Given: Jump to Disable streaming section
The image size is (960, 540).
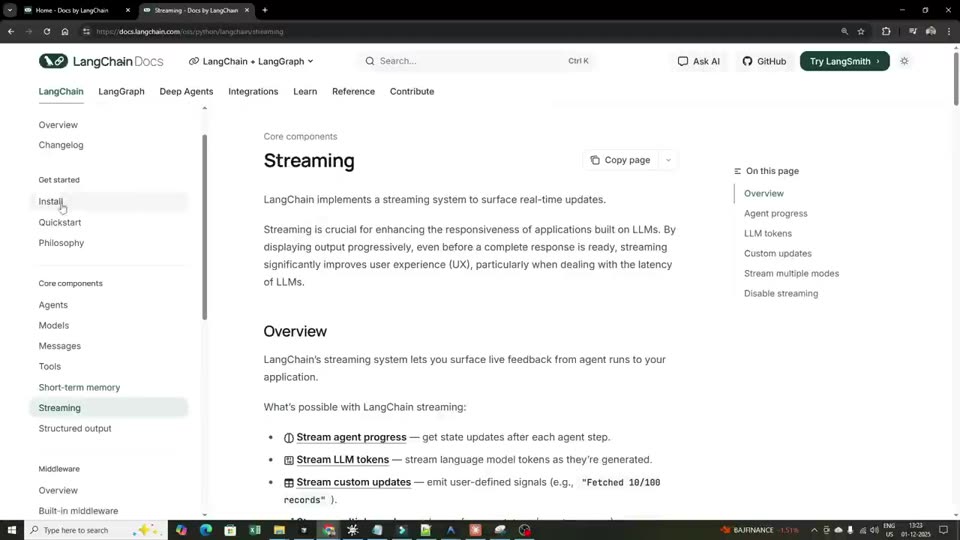Looking at the screenshot, I should [781, 293].
